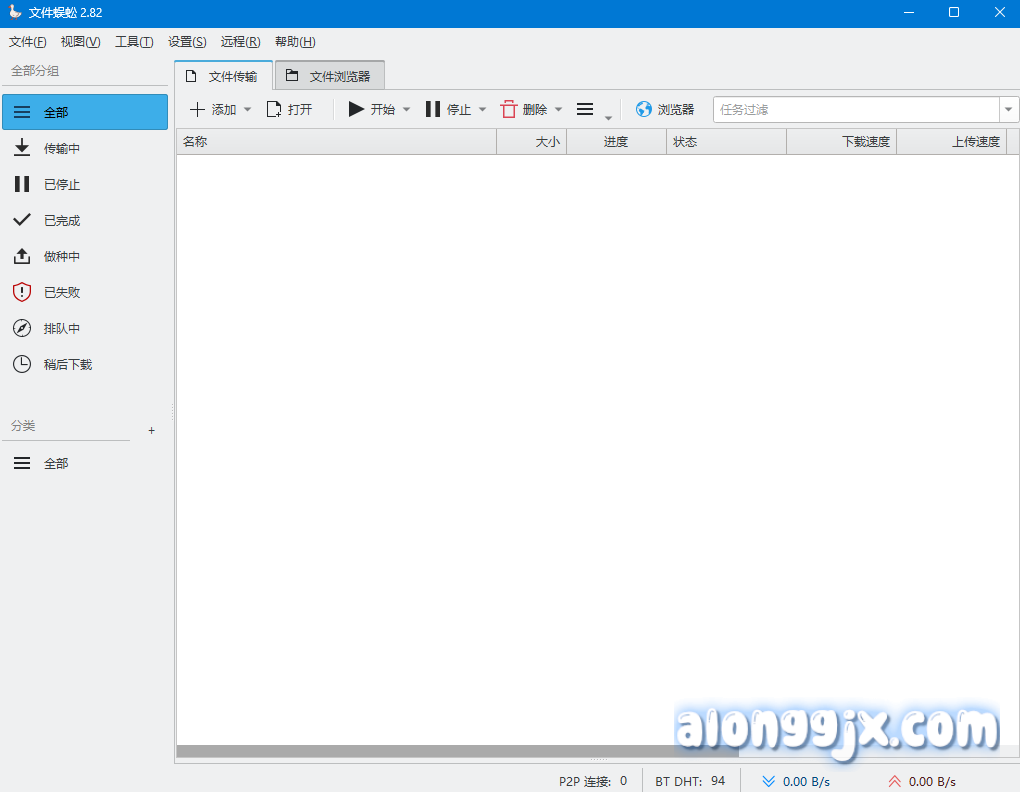The height and width of the screenshot is (792, 1020).
Task: Open the Browser (浏览器) globe icon
Action: click(x=644, y=110)
